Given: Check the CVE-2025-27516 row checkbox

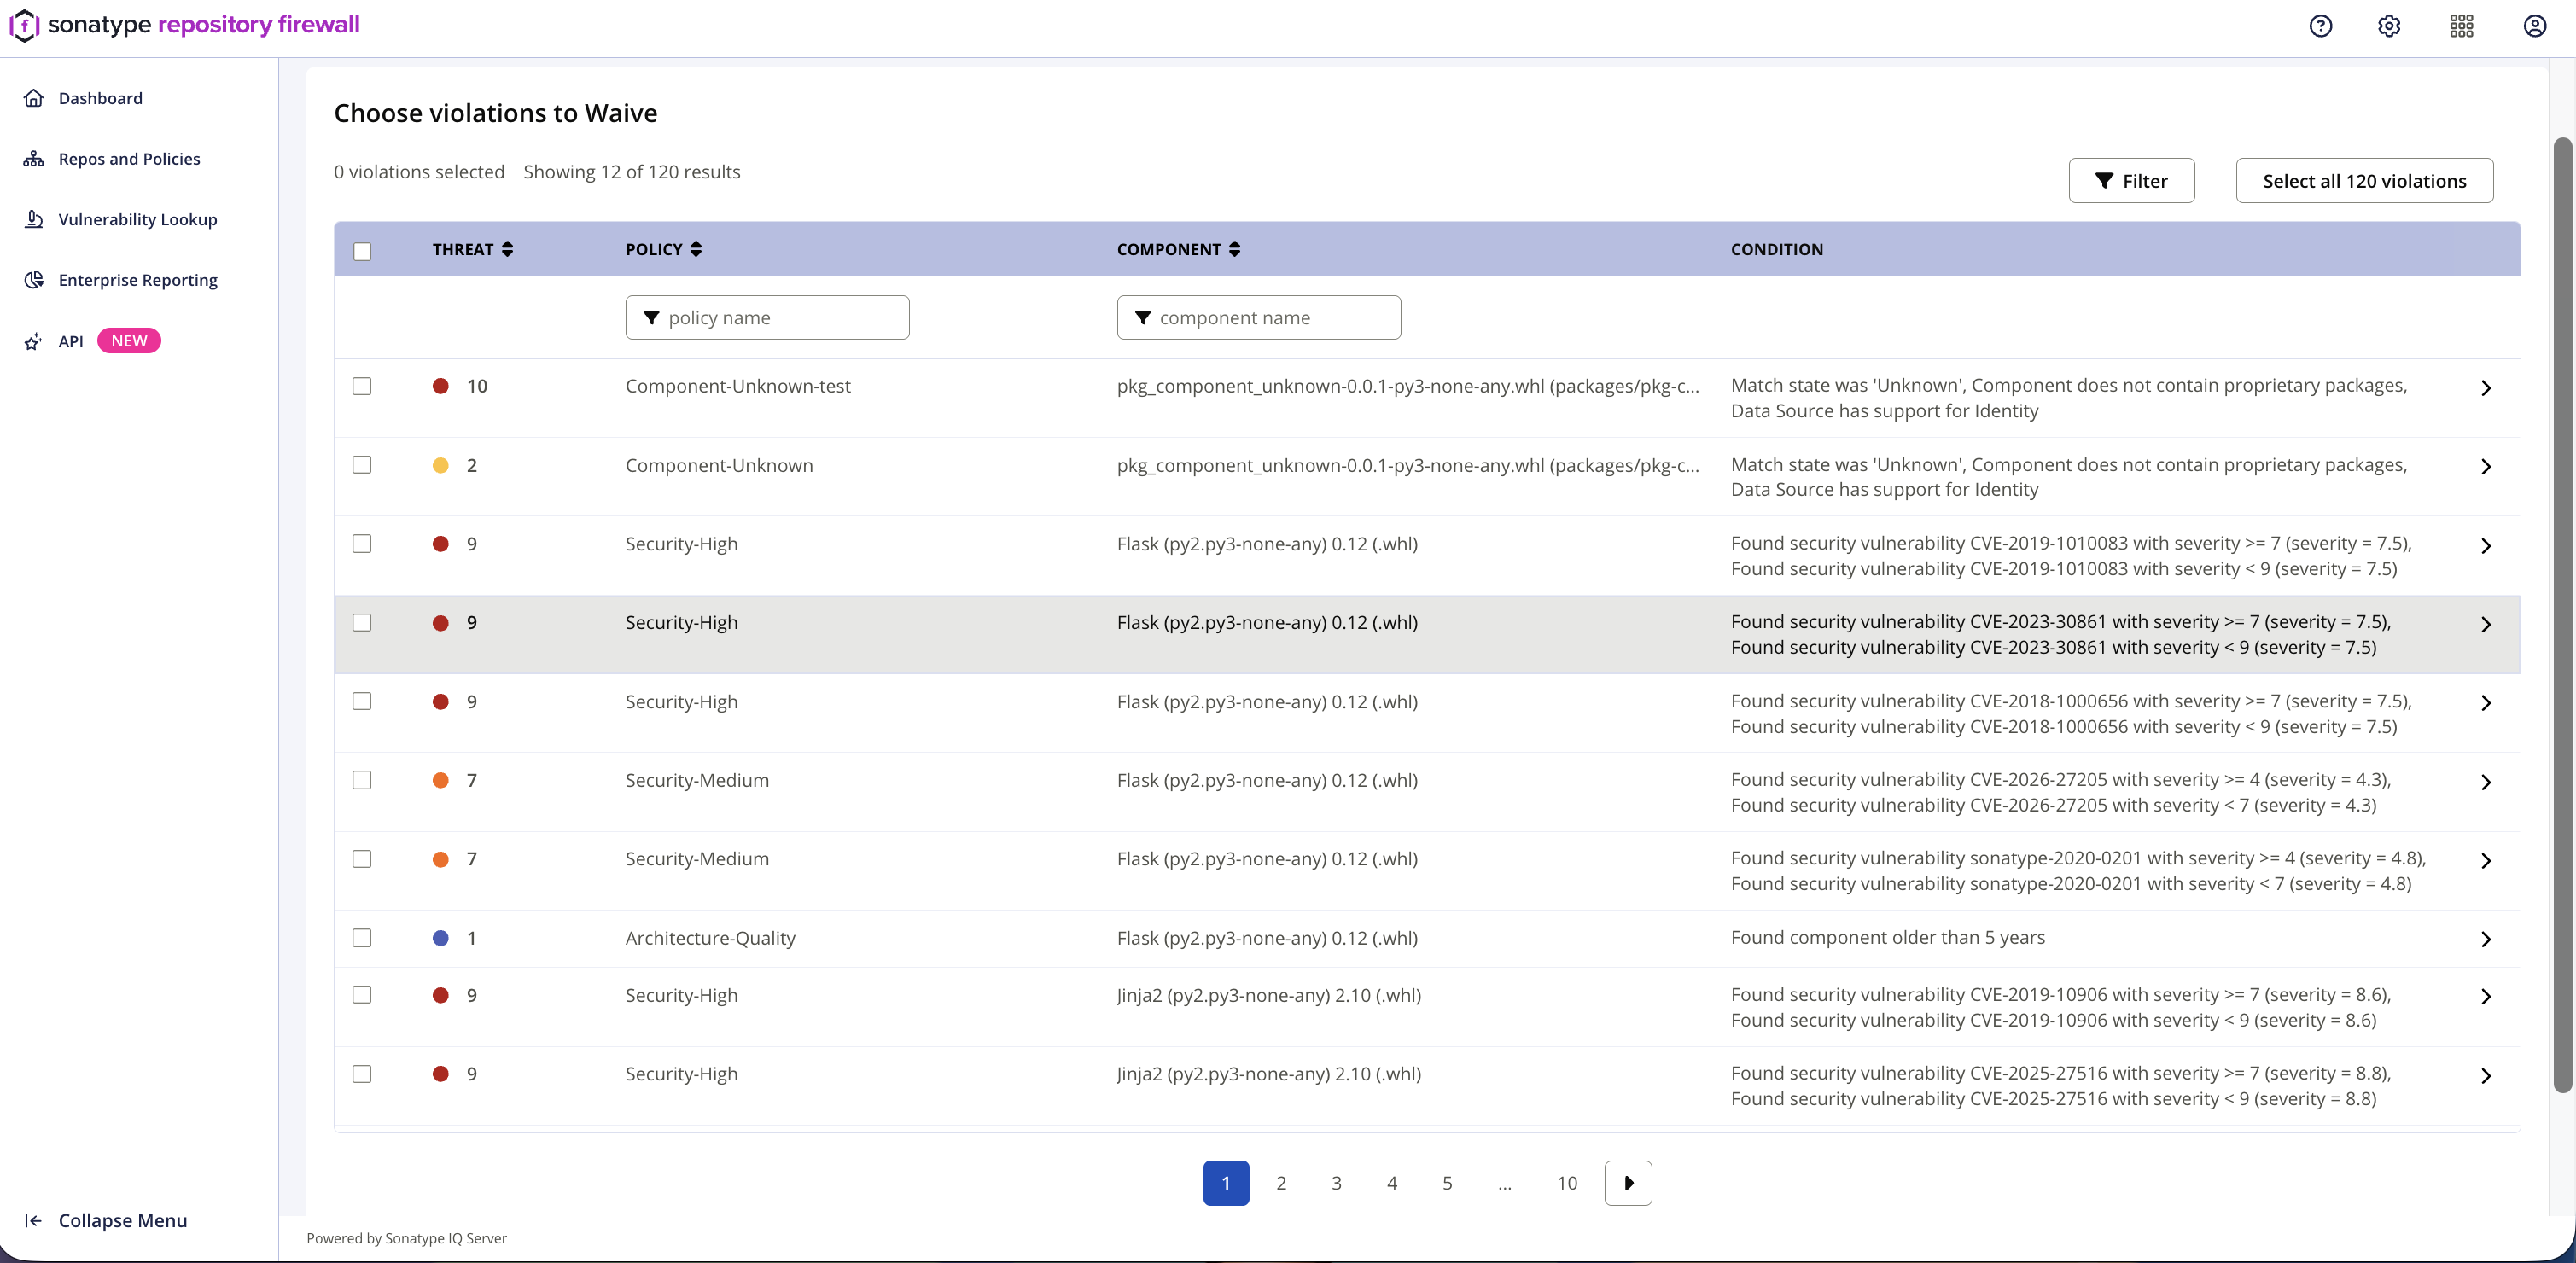Looking at the screenshot, I should point(362,1074).
